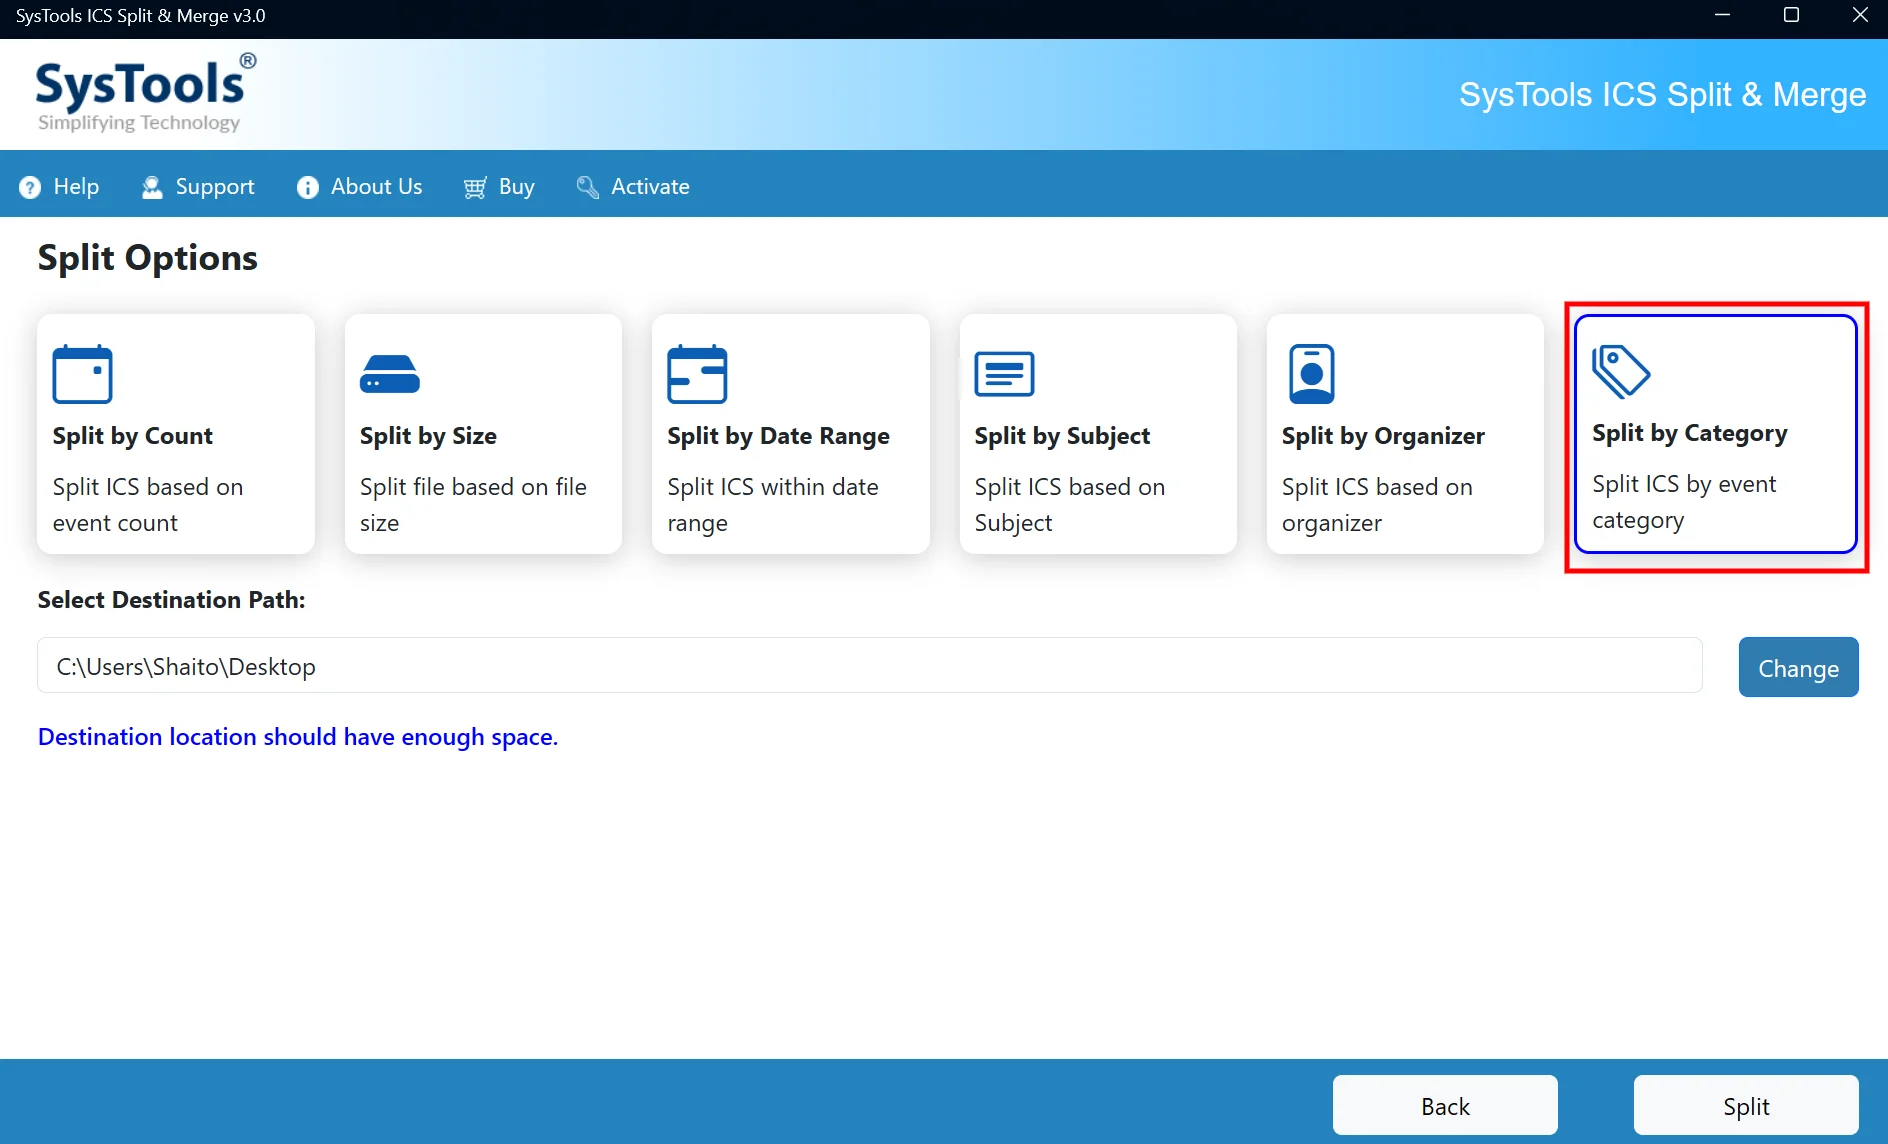Viewport: 1888px width, 1144px height.
Task: Maximize the application window
Action: click(x=1791, y=15)
